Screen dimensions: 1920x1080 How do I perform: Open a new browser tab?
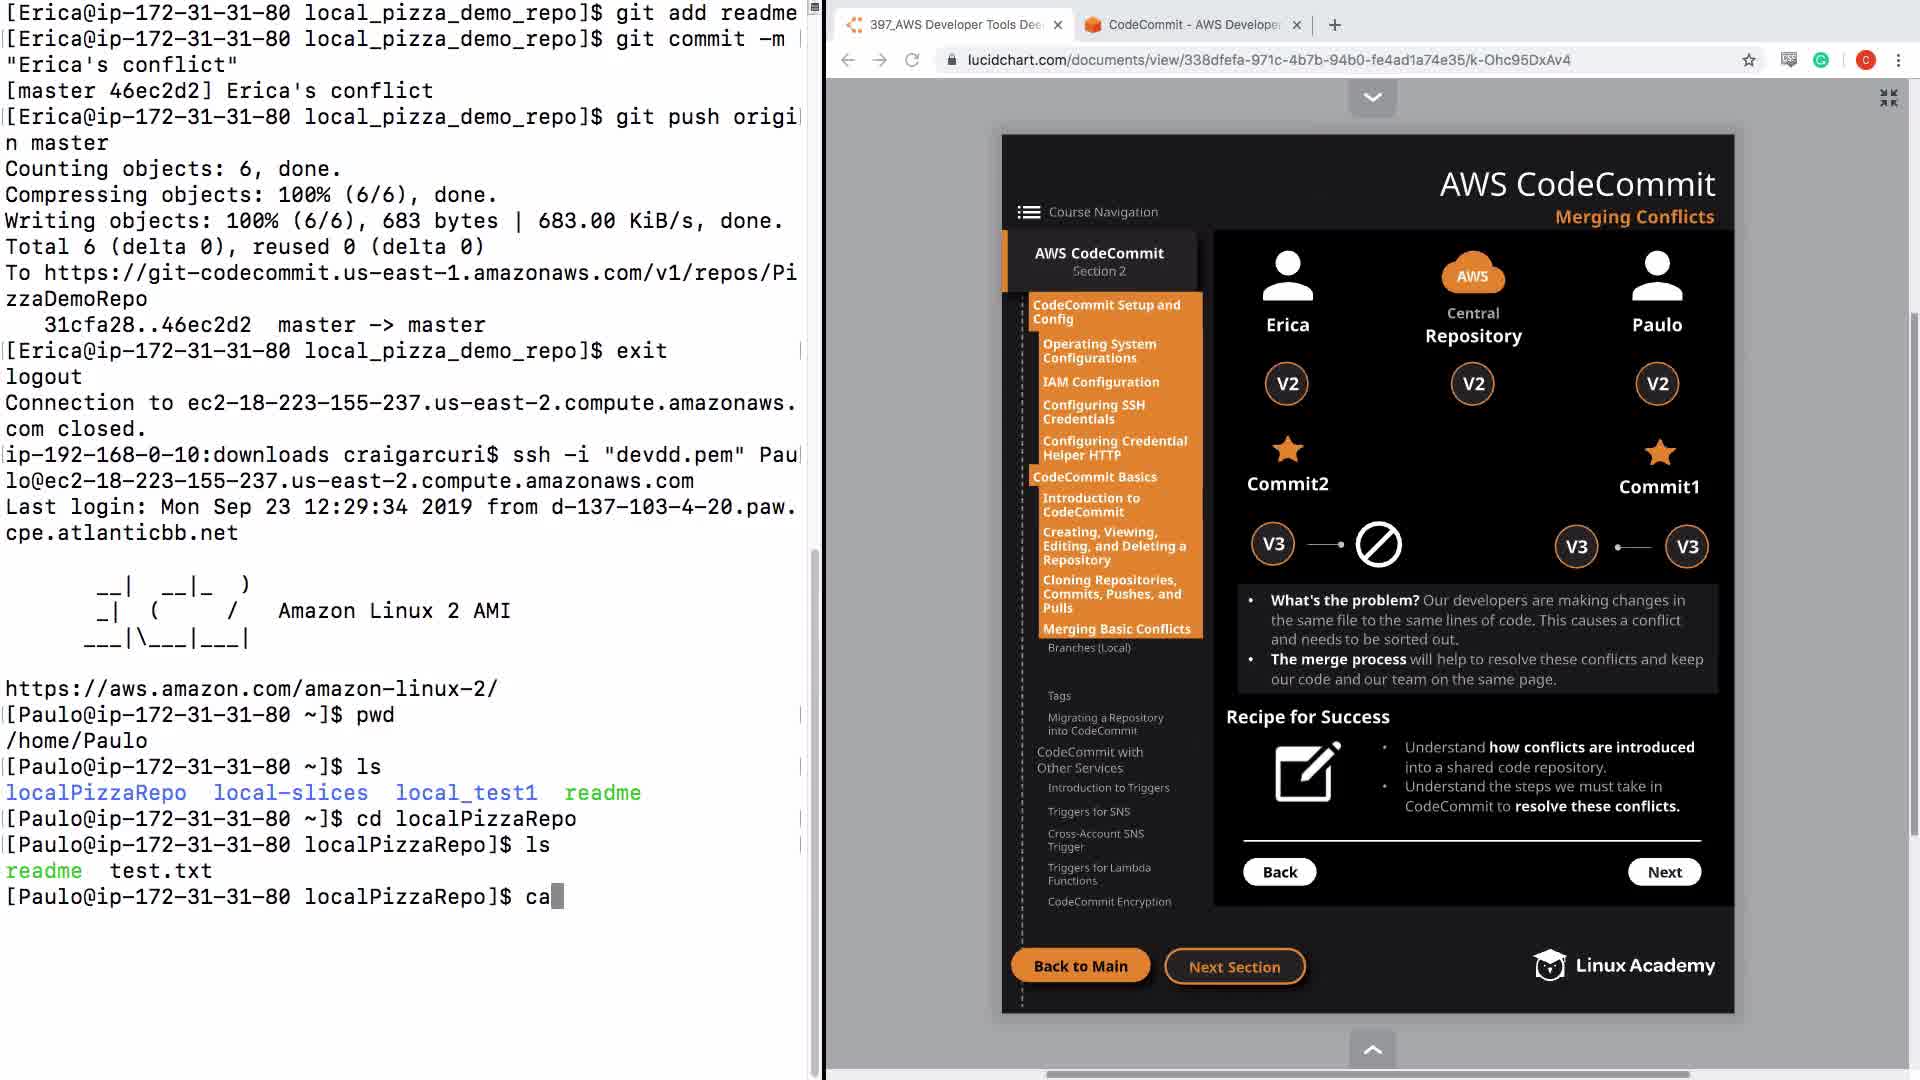[1335, 25]
